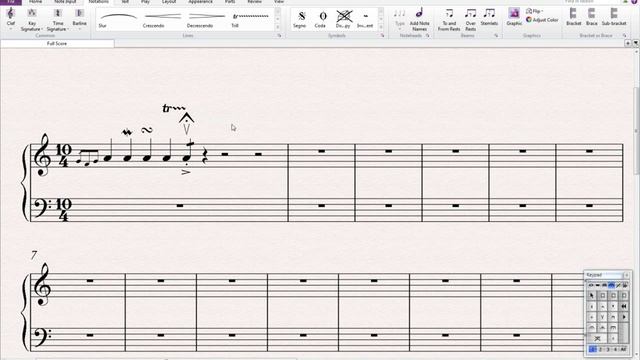Viewport: 640px width, 360px height.
Task: Click the vertical scrollbar of the score
Action: 636,131
